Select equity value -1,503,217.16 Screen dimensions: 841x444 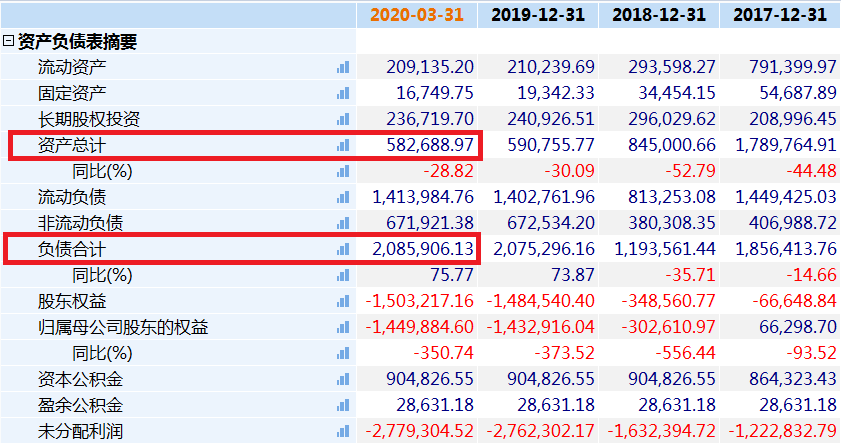click(x=419, y=301)
